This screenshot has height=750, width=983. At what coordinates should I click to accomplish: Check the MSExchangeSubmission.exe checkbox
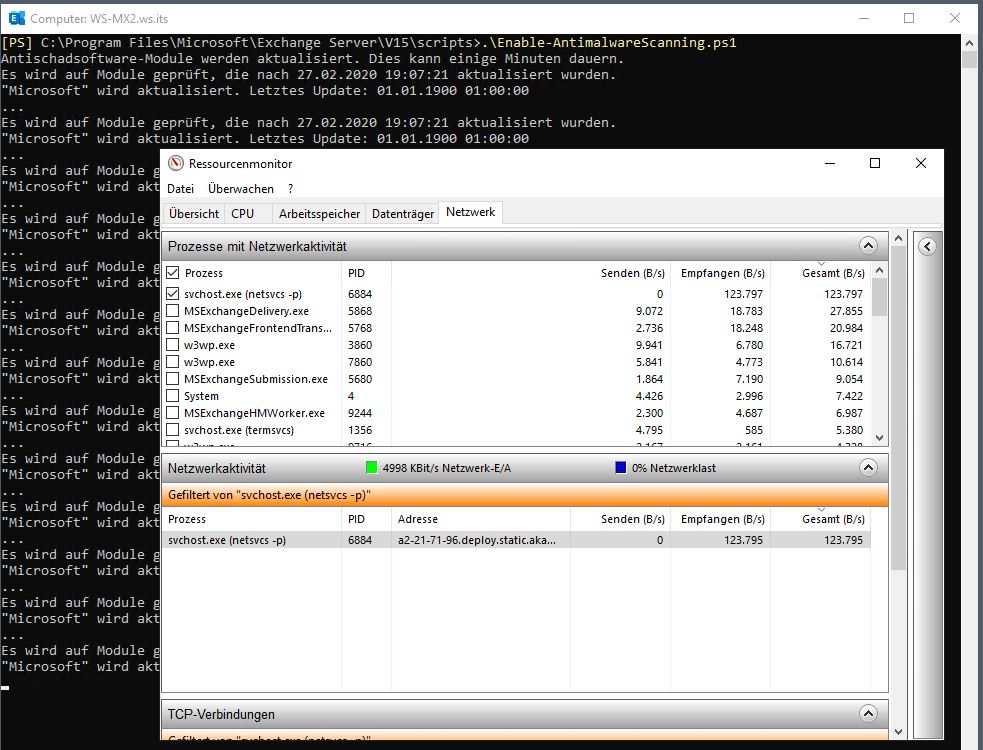173,379
